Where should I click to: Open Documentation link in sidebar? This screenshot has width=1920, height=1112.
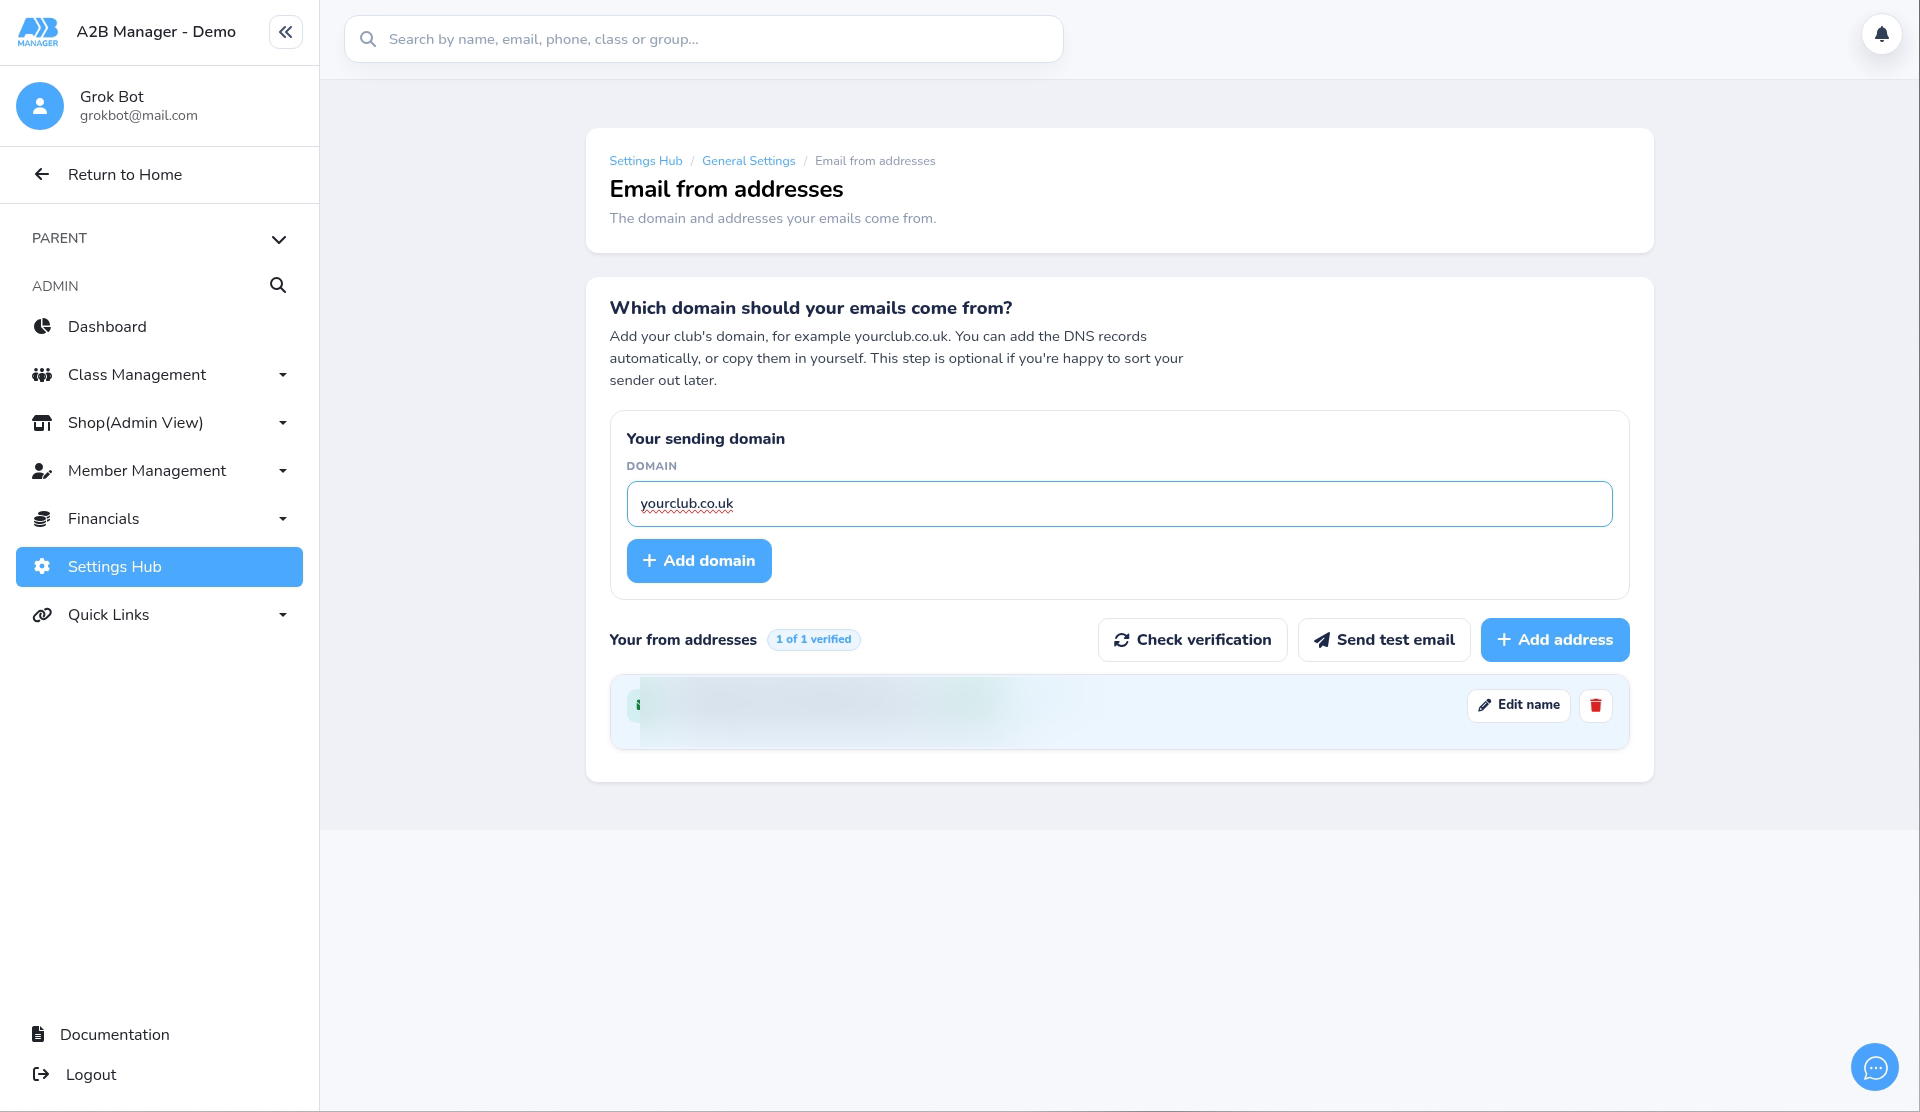115,1035
